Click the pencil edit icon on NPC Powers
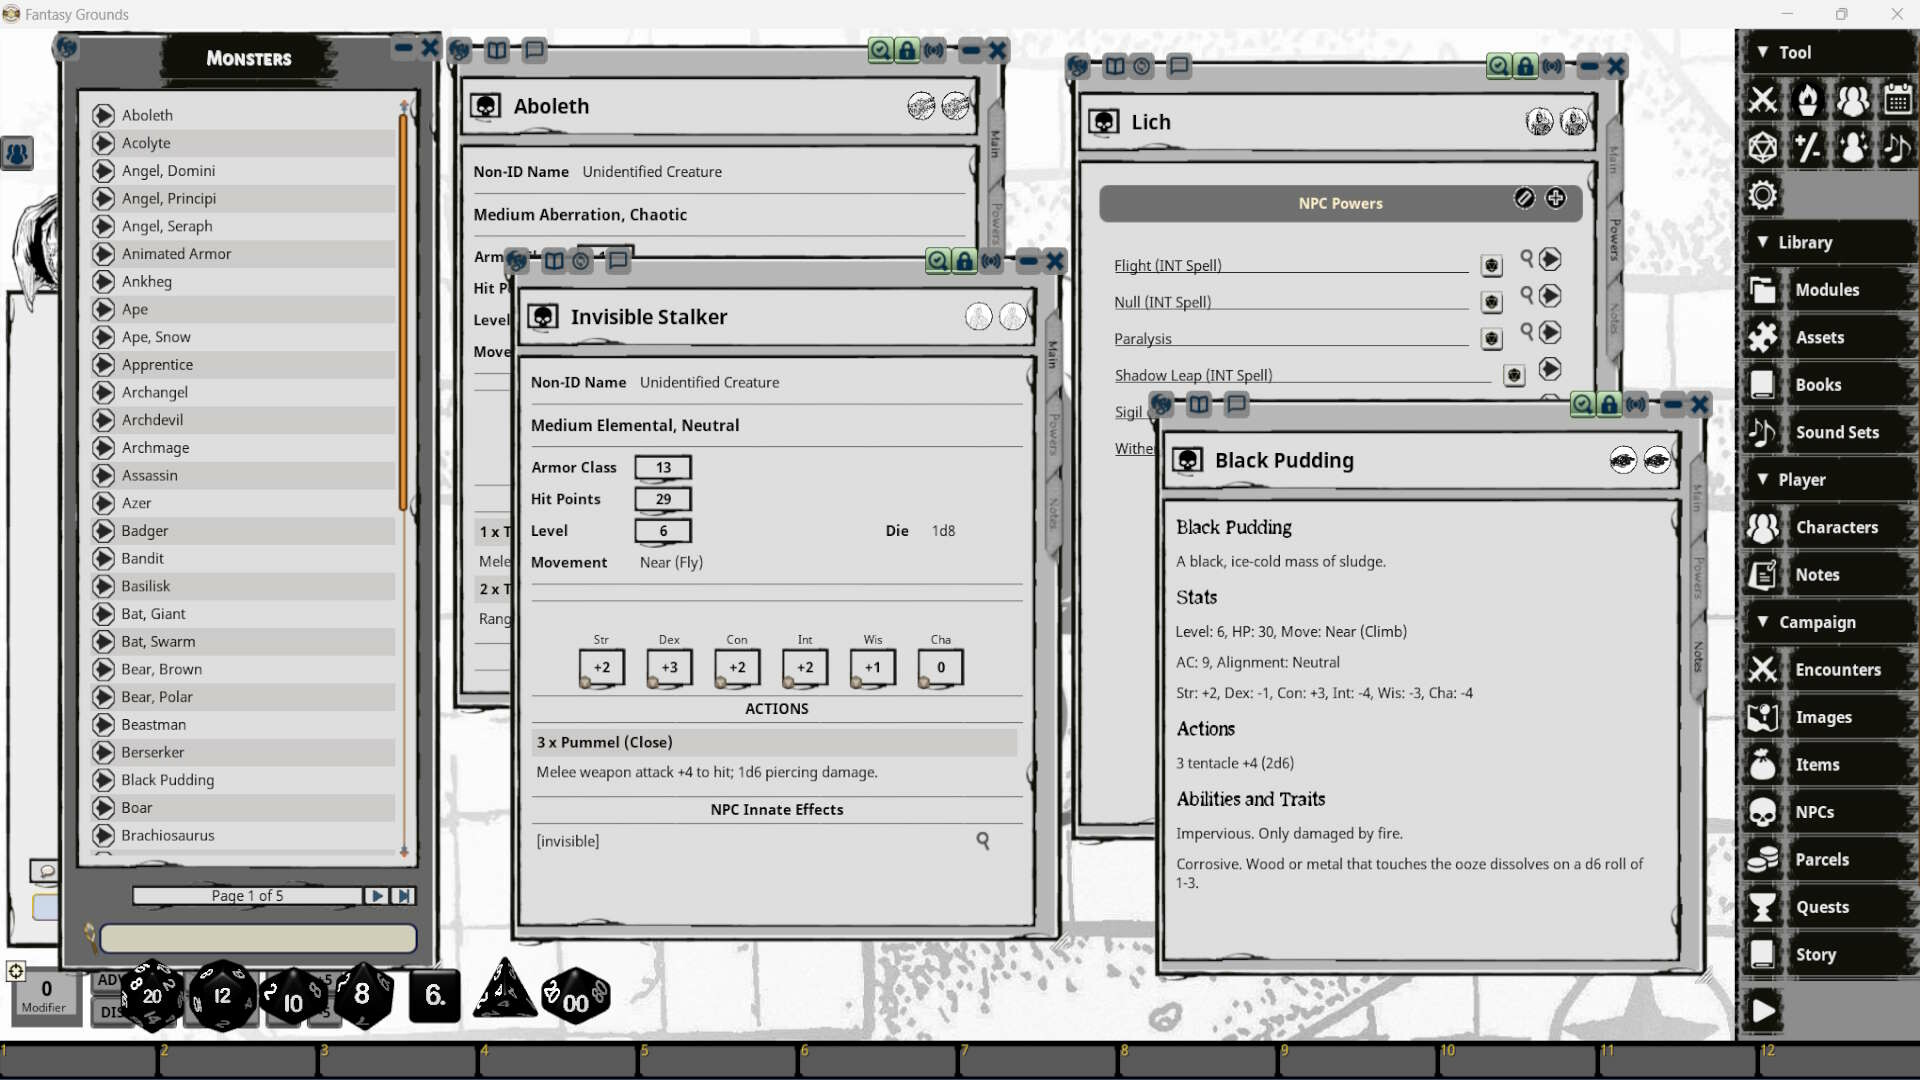This screenshot has height=1080, width=1920. [x=1524, y=199]
